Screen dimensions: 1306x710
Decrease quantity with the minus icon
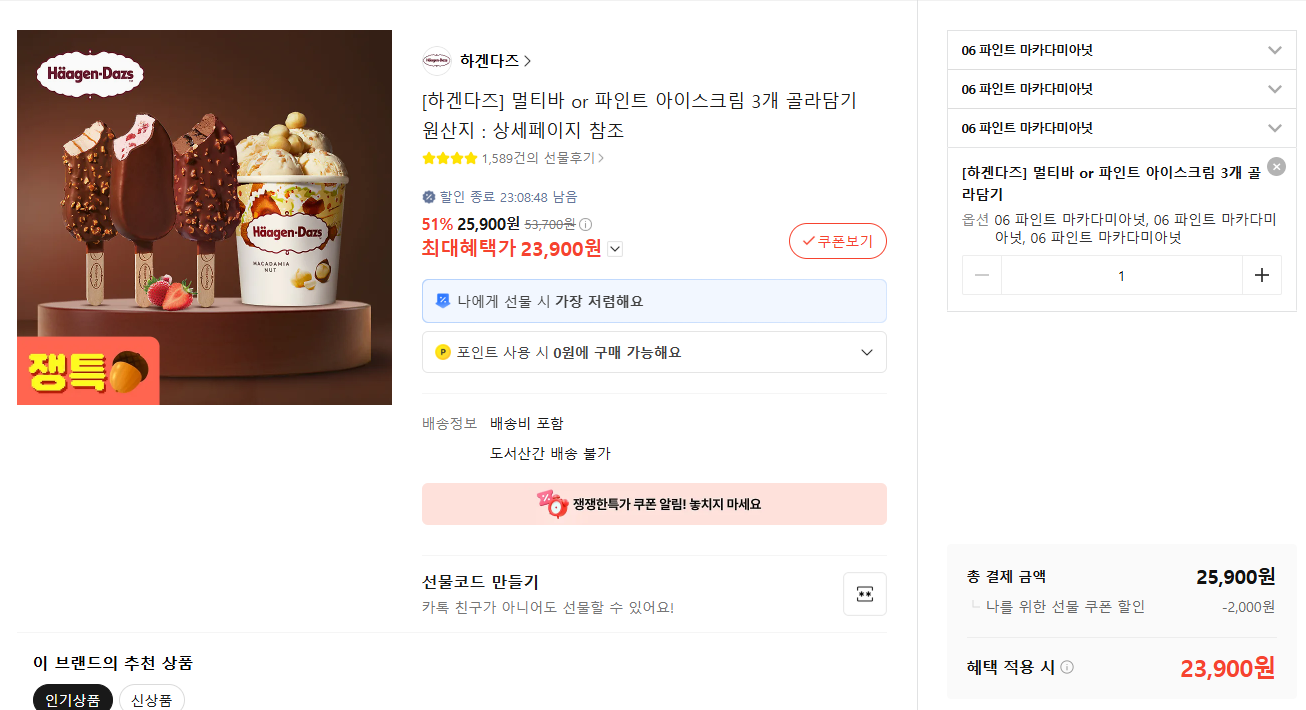982,275
